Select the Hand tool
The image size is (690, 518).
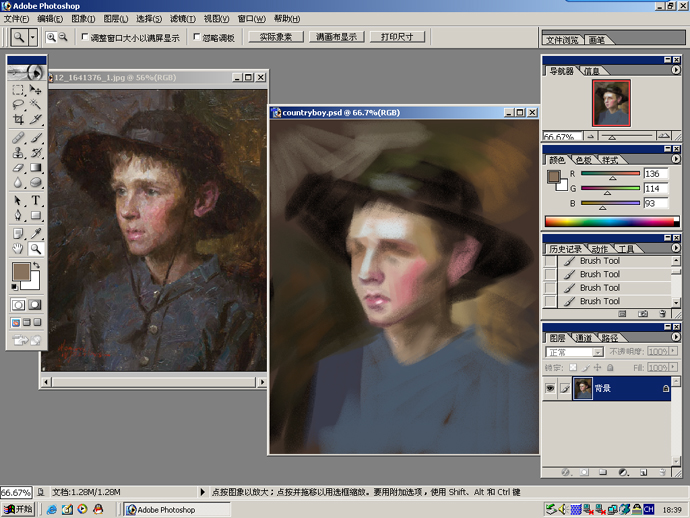[x=18, y=249]
